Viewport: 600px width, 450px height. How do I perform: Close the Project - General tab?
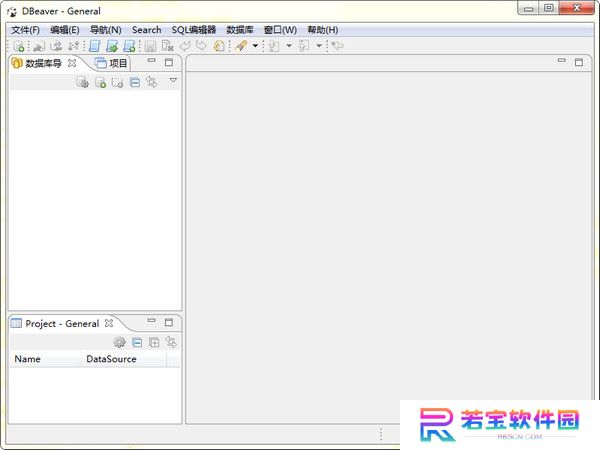(x=109, y=323)
